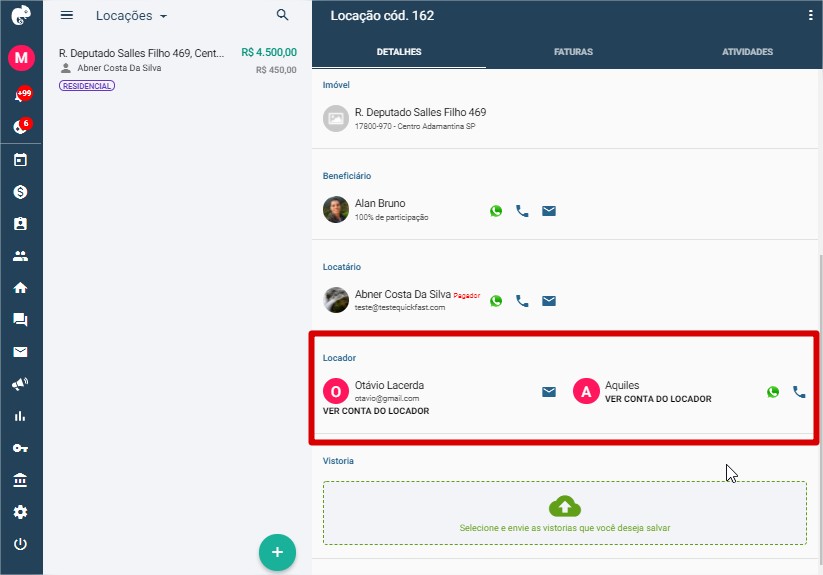
Task: Click Otávio Lacerda's O avatar
Action: 336,391
